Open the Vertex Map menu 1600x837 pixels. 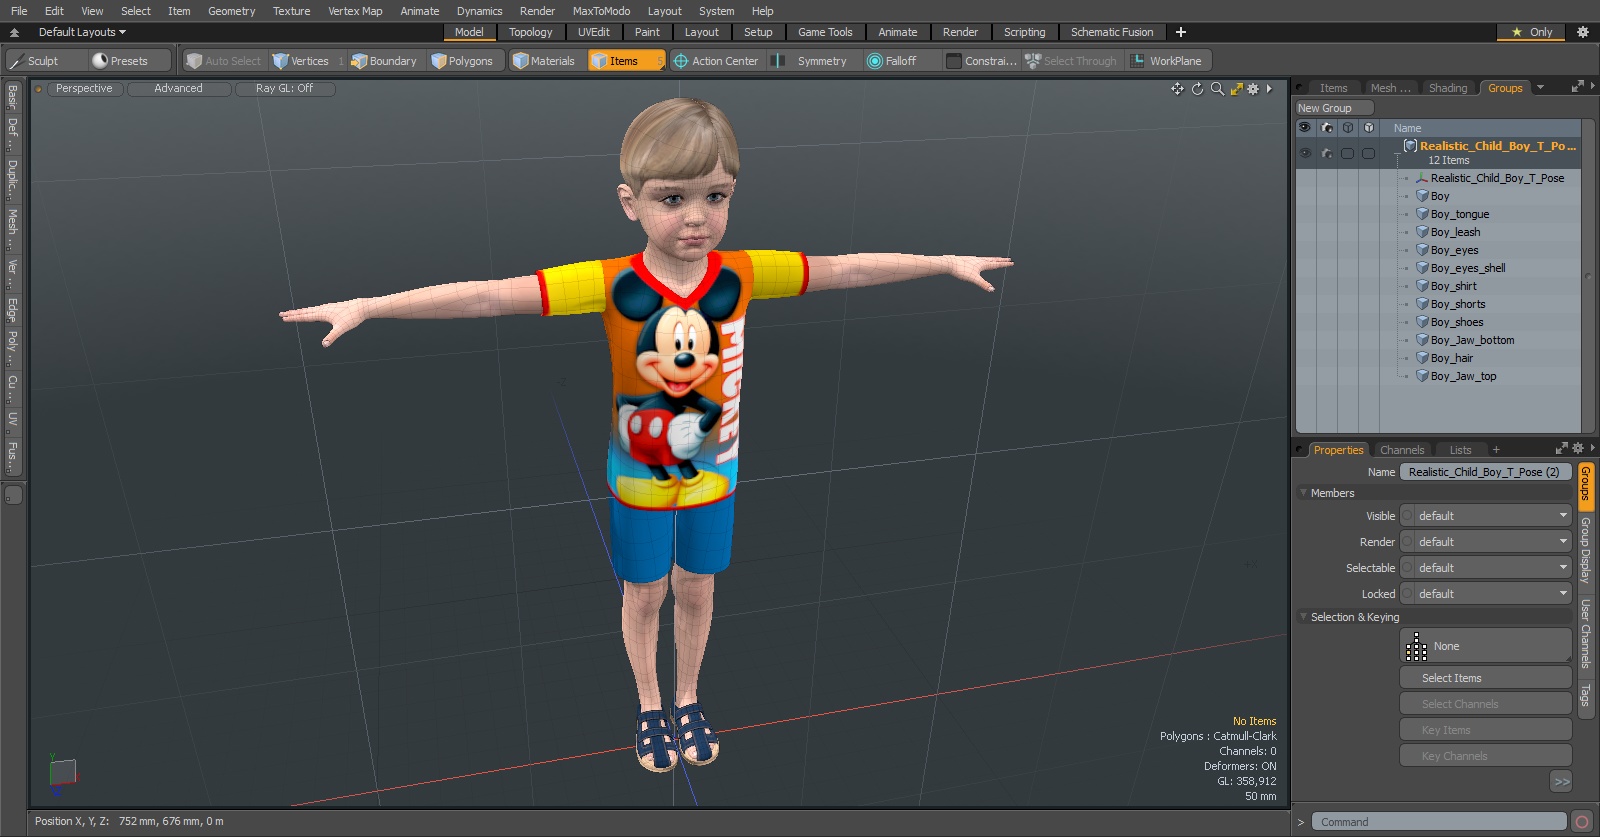tap(355, 11)
